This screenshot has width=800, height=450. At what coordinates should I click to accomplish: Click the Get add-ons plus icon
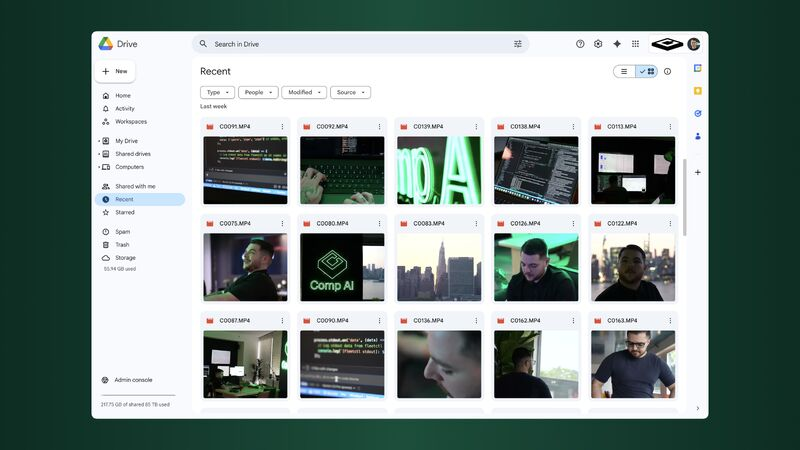click(697, 172)
